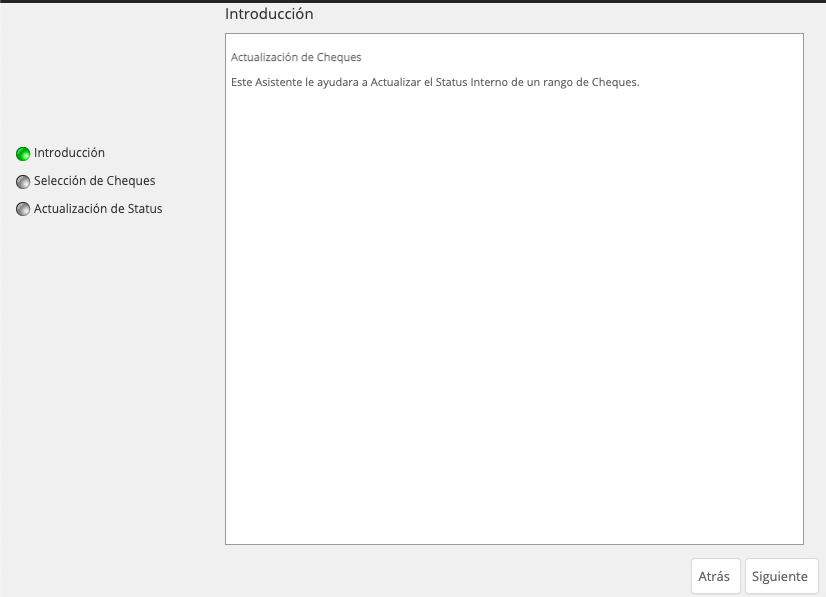826x597 pixels.
Task: Click the Introducción page heading
Action: [x=269, y=14]
